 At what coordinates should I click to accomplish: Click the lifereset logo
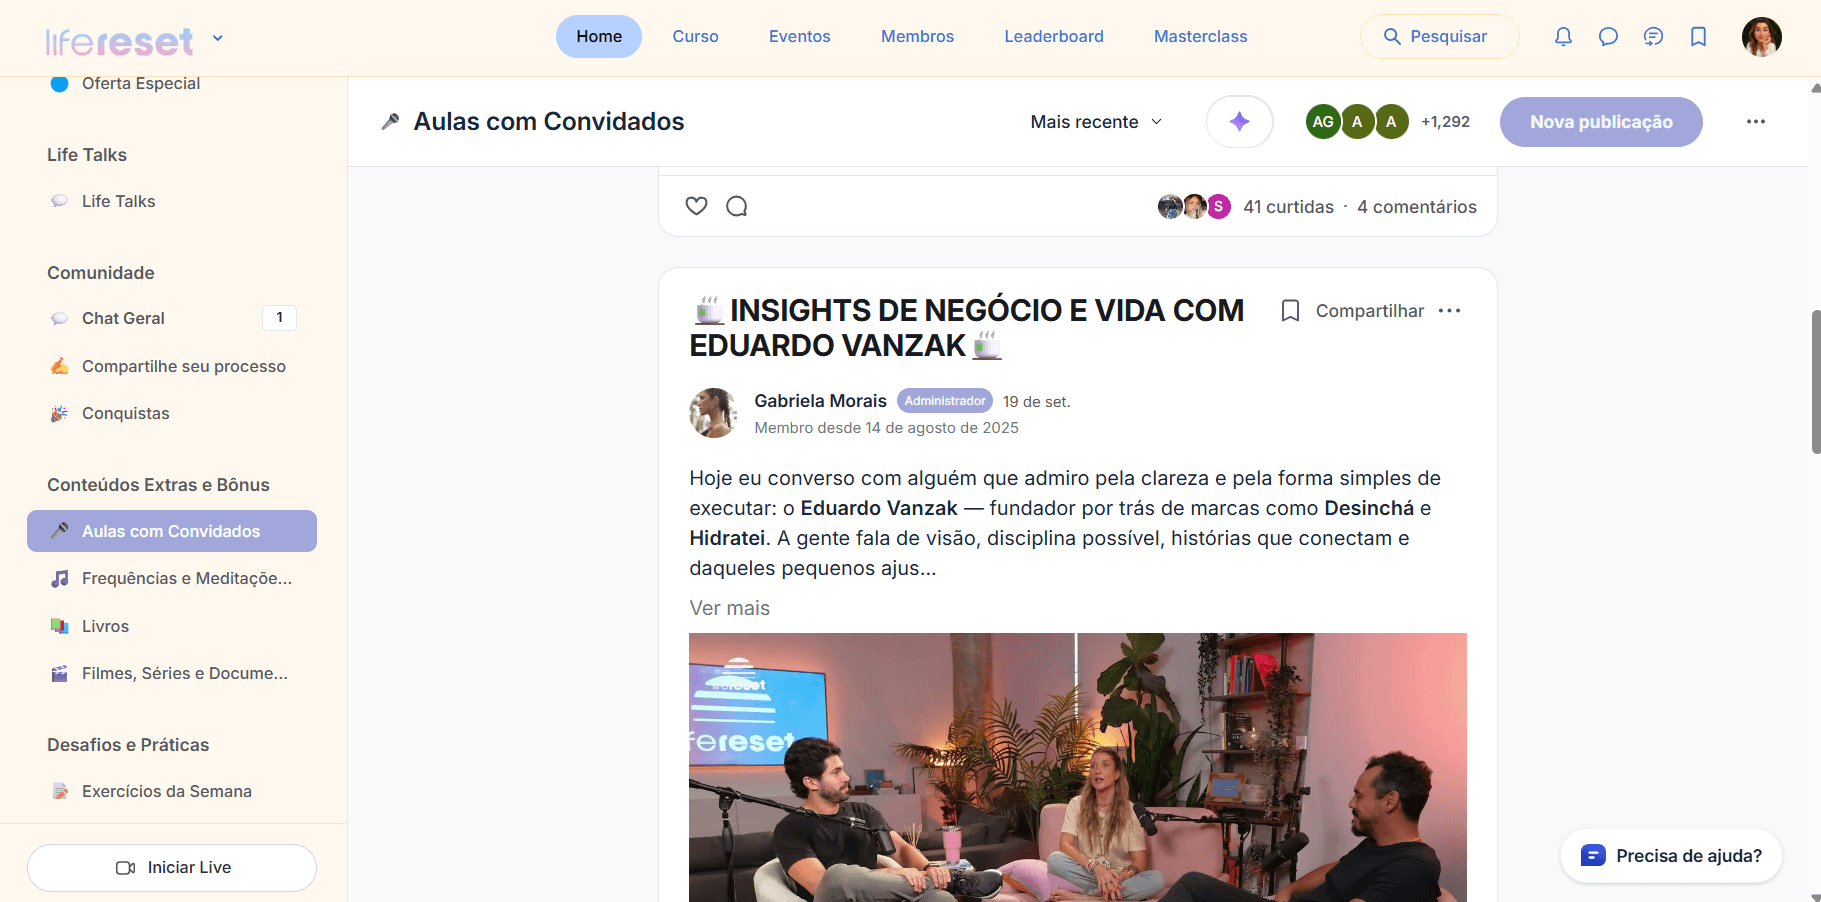tap(119, 40)
